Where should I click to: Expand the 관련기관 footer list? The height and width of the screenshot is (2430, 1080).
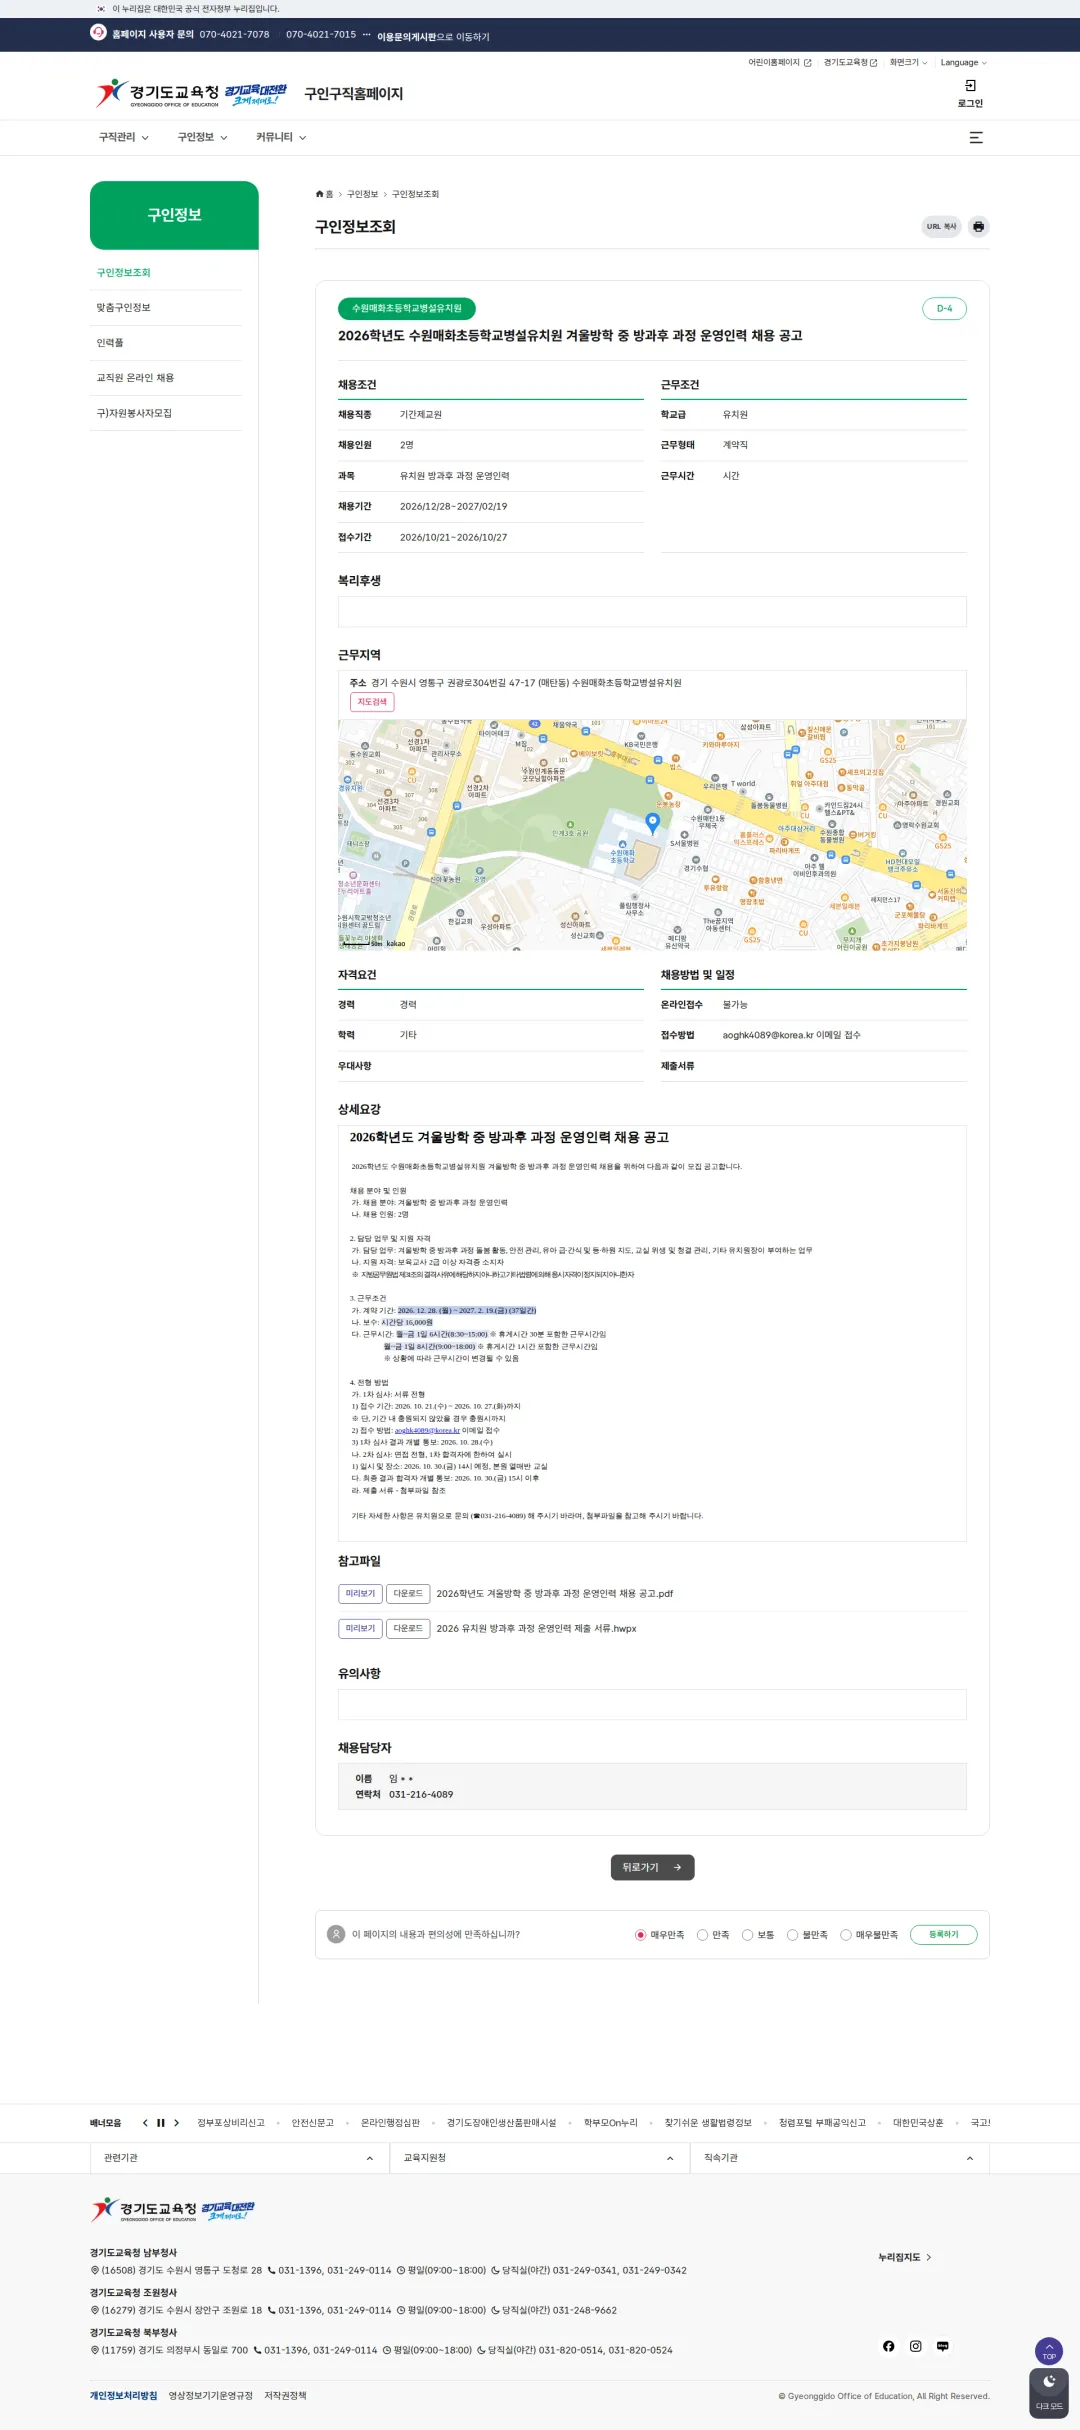(x=240, y=2158)
